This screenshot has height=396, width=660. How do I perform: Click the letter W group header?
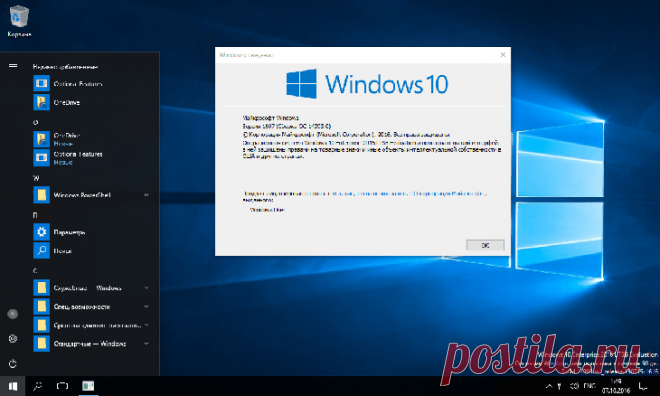click(x=36, y=178)
